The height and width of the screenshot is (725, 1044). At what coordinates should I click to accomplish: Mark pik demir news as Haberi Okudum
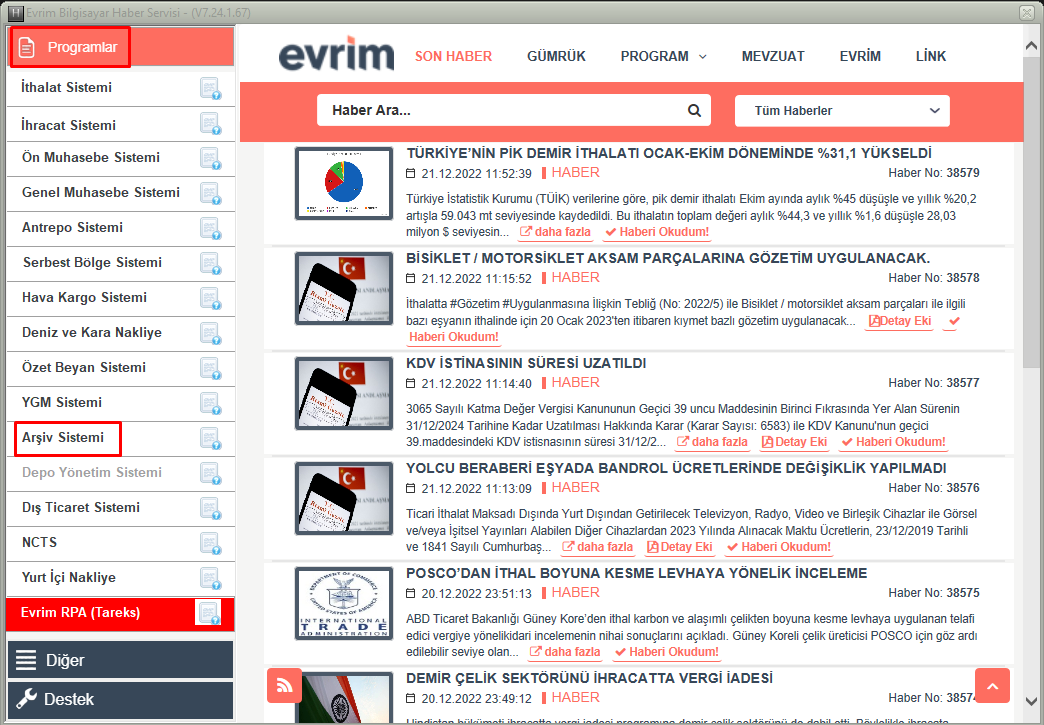click(657, 232)
